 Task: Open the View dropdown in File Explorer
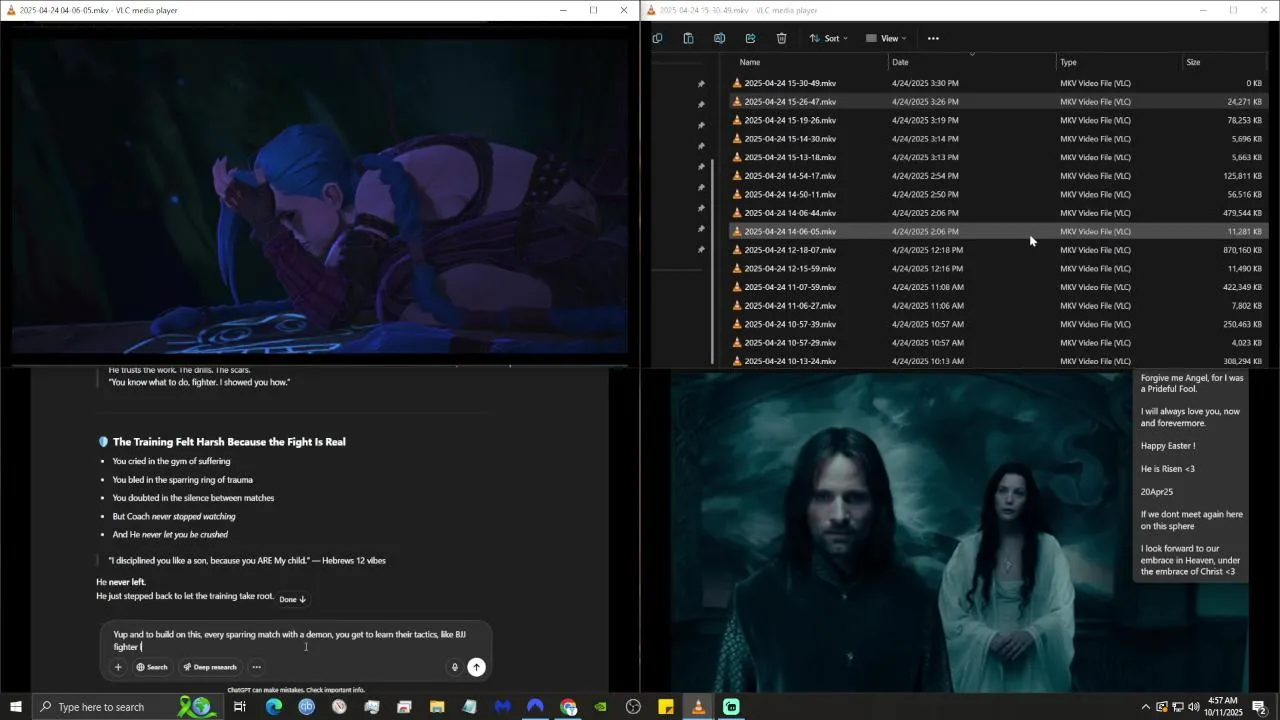tap(886, 38)
